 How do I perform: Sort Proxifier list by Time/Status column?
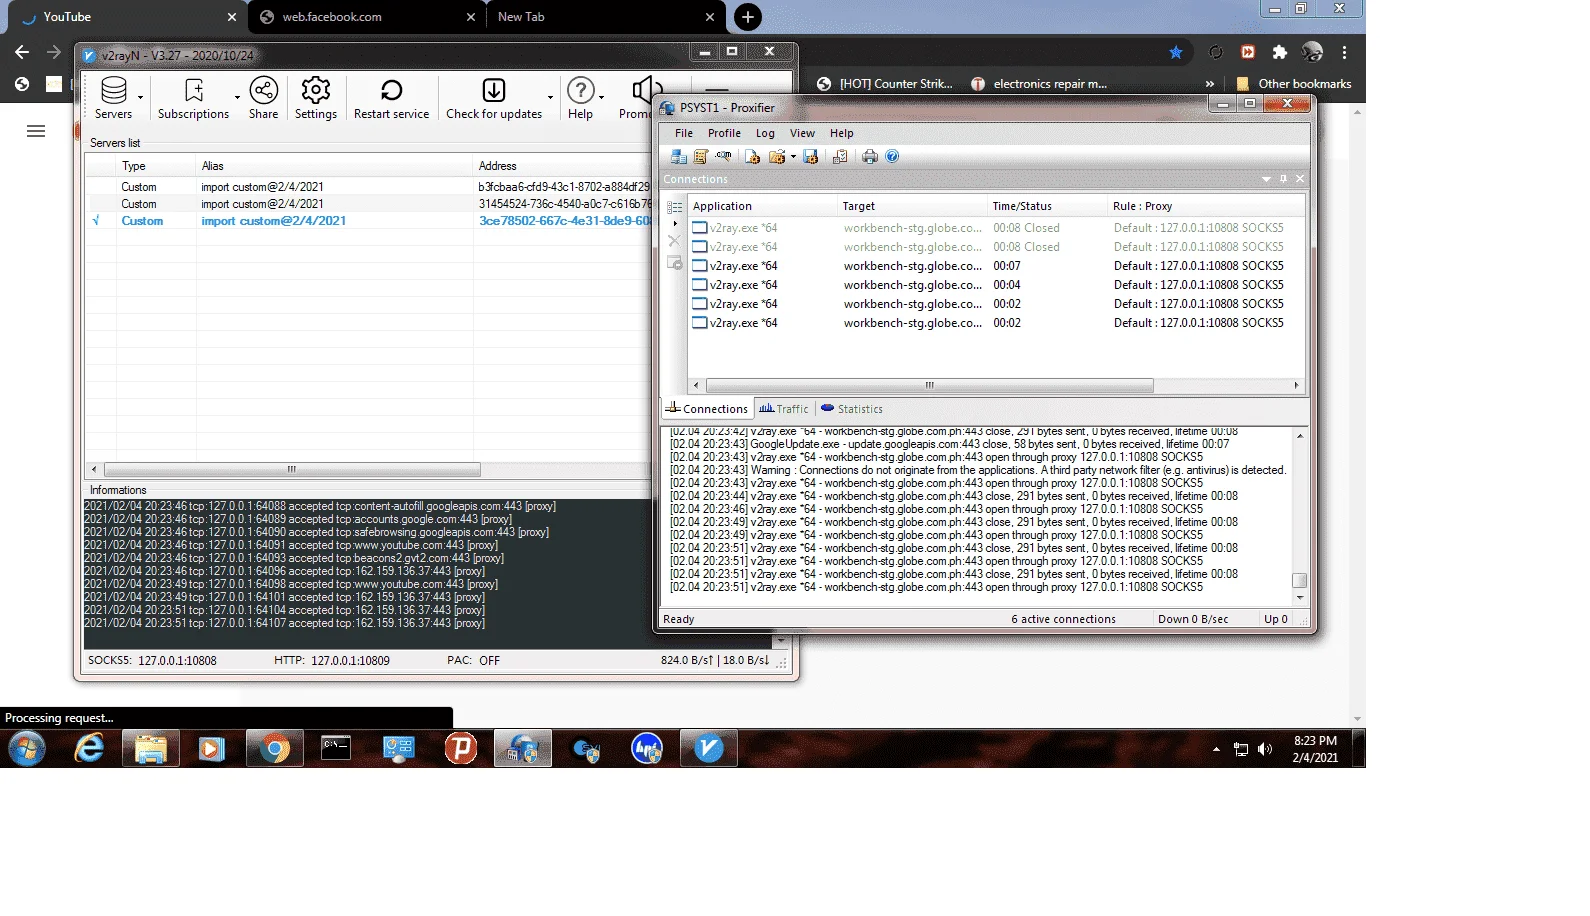(x=1047, y=206)
